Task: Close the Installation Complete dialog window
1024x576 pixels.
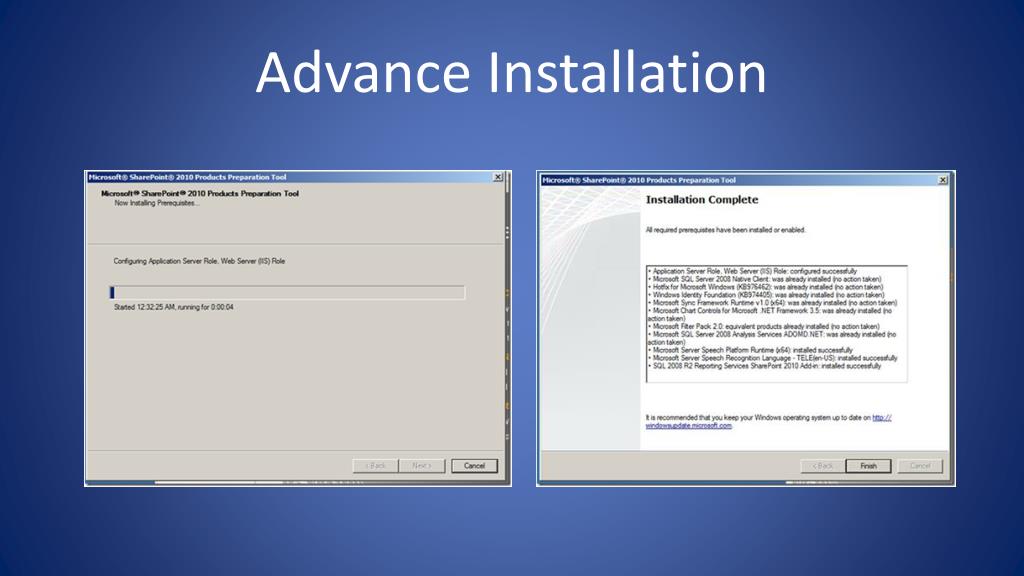Action: pyautogui.click(x=942, y=180)
